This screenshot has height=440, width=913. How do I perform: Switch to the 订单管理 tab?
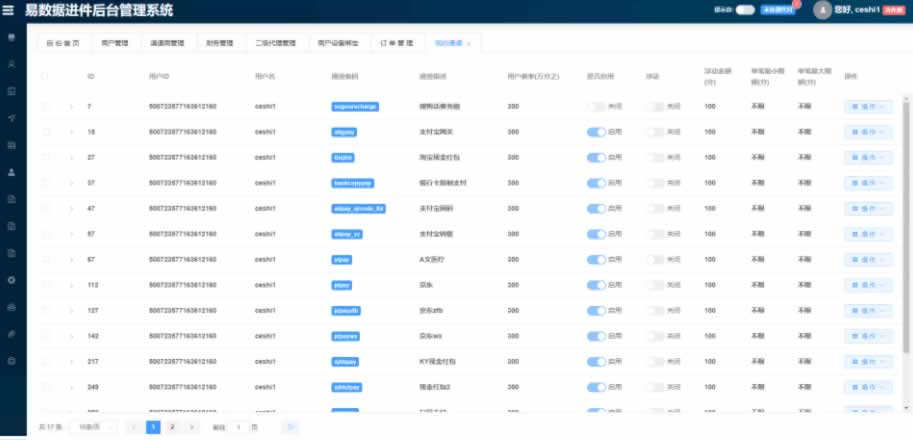tap(397, 44)
